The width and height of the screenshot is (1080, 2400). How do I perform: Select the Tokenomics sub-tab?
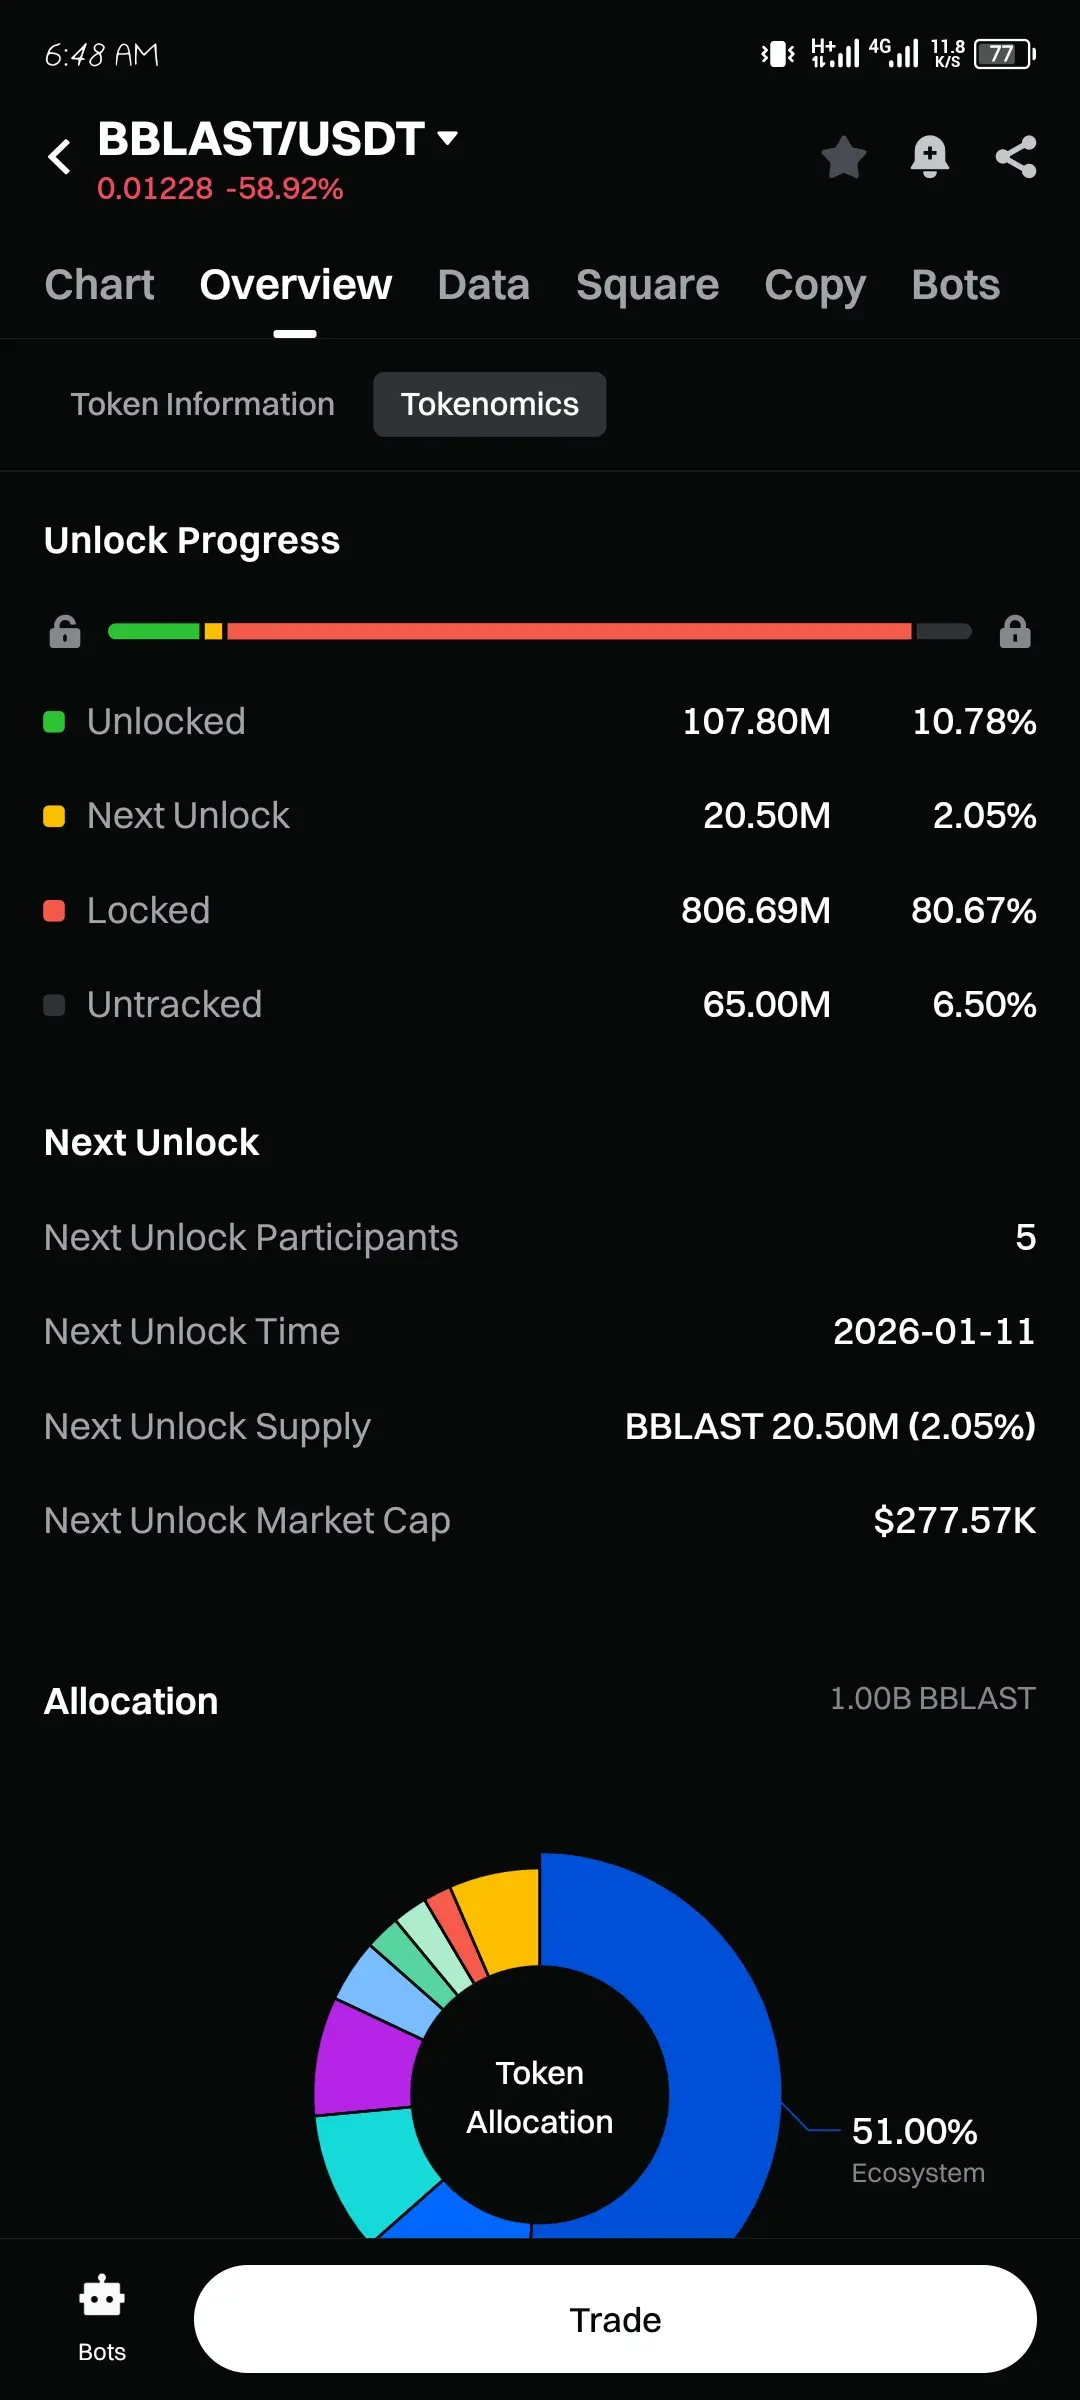point(489,404)
